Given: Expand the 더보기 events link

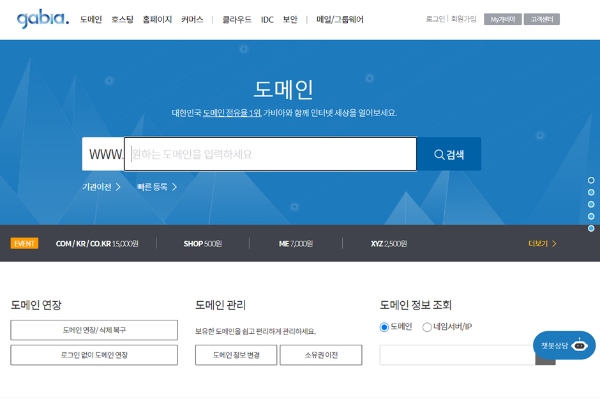Looking at the screenshot, I should point(542,244).
